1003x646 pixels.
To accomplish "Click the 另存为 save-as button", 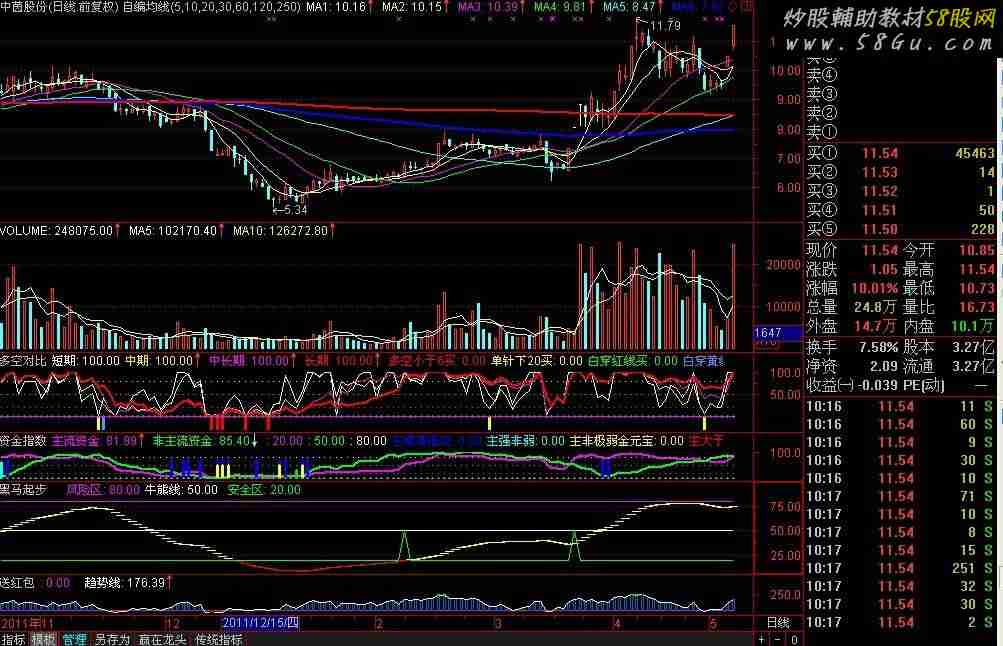I will coord(112,639).
